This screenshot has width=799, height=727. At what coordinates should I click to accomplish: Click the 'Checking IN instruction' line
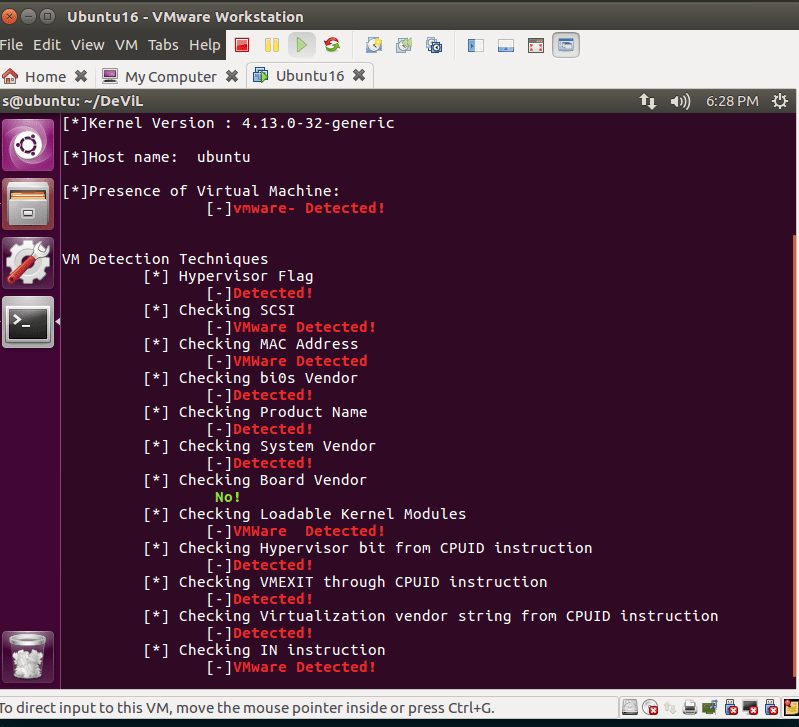[264, 651]
